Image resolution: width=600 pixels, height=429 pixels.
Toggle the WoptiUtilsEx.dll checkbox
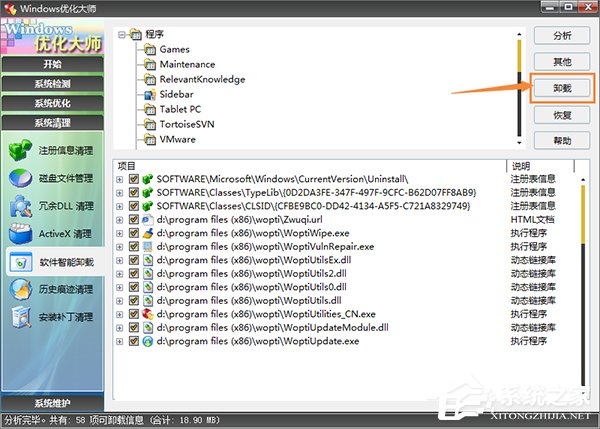(x=134, y=260)
